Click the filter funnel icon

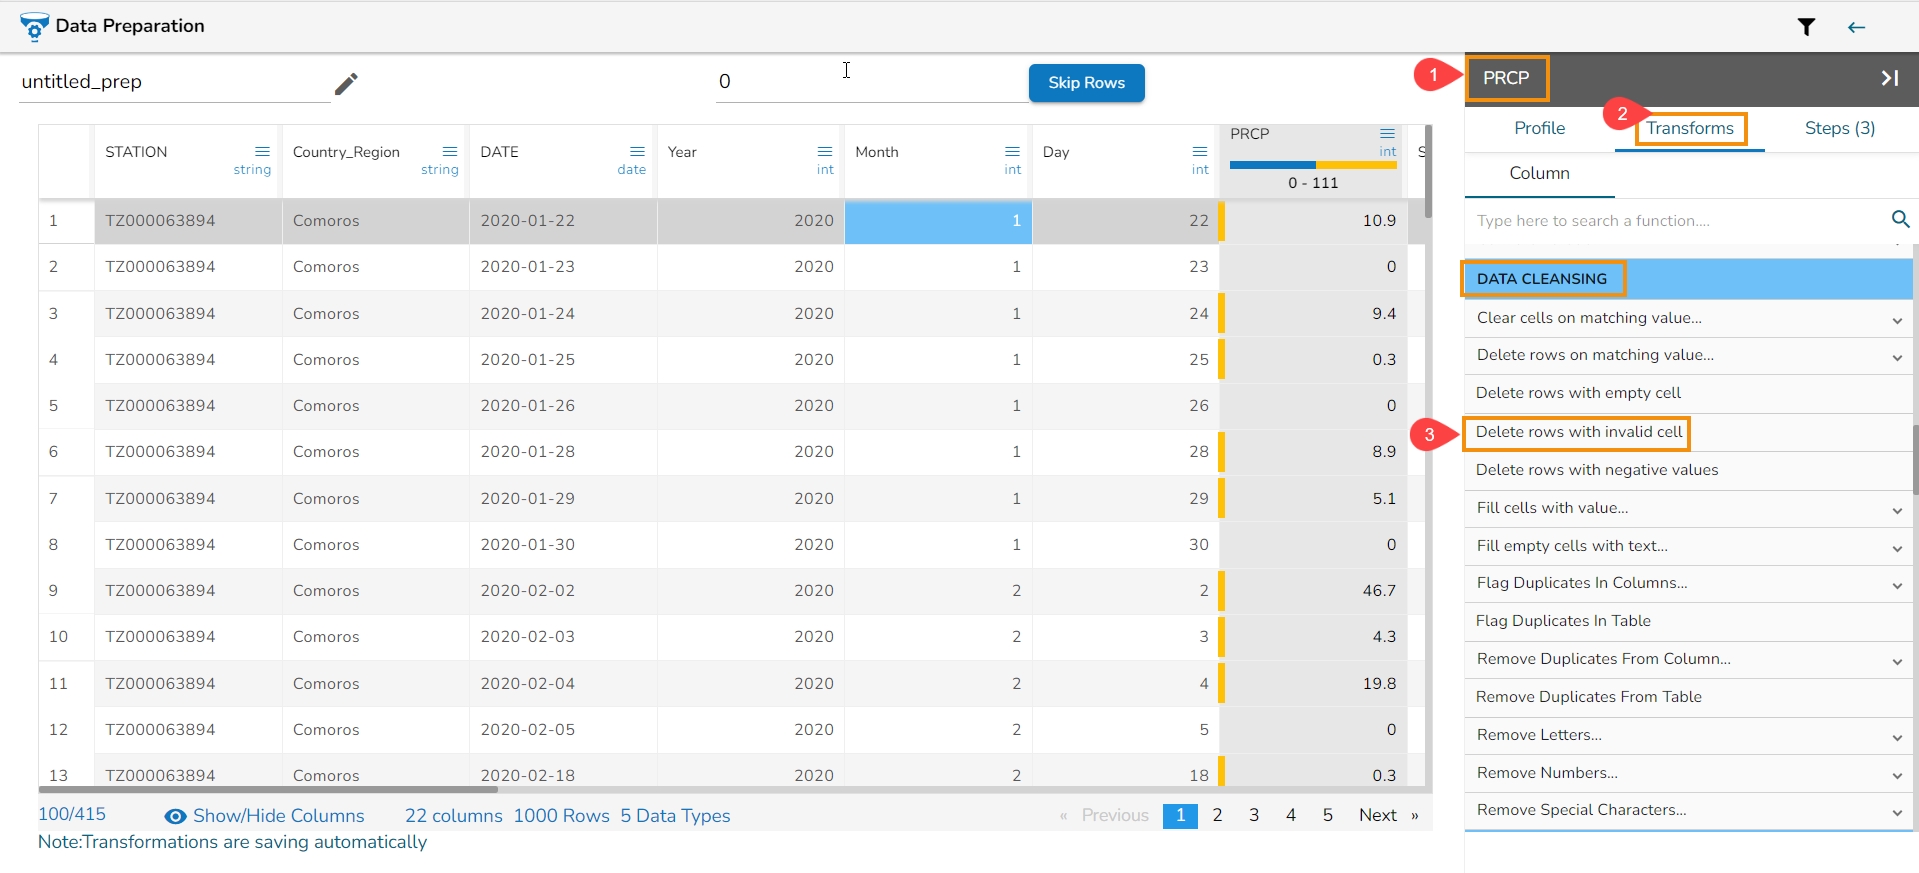coord(1806,27)
